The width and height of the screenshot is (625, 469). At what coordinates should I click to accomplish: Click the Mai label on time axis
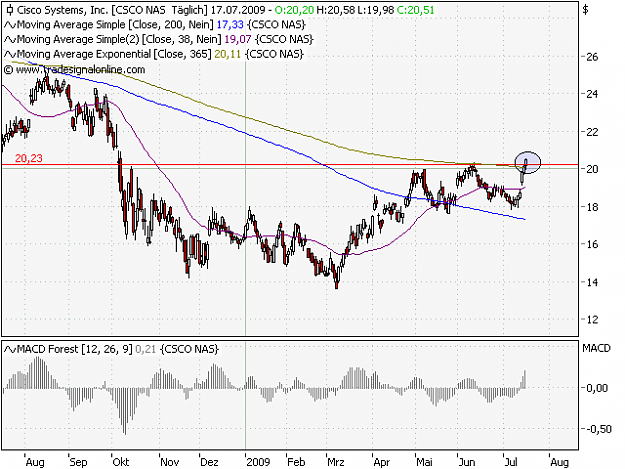(x=424, y=462)
